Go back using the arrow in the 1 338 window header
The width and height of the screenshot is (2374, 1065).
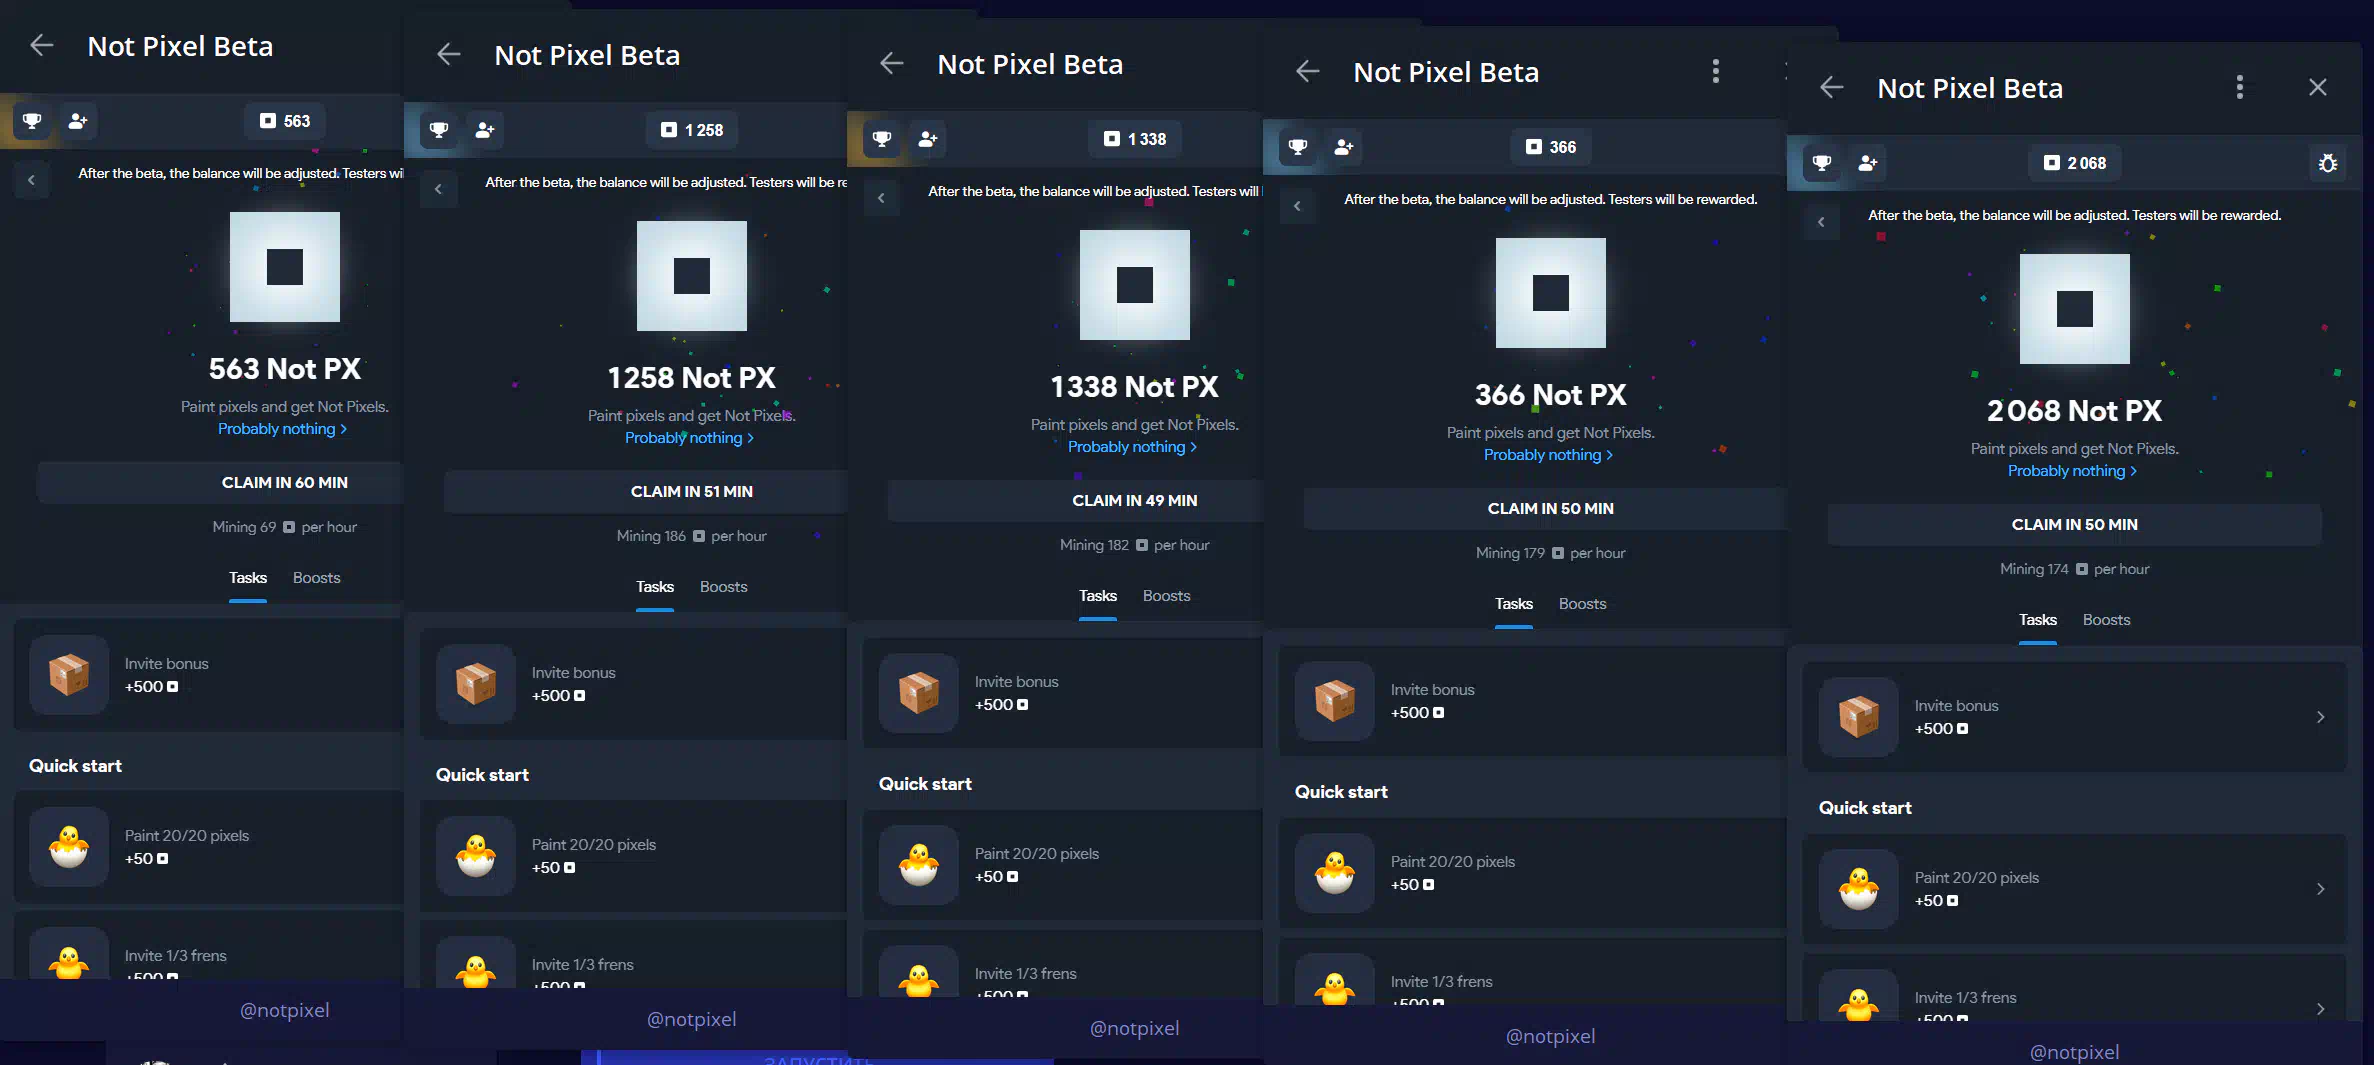tap(892, 64)
